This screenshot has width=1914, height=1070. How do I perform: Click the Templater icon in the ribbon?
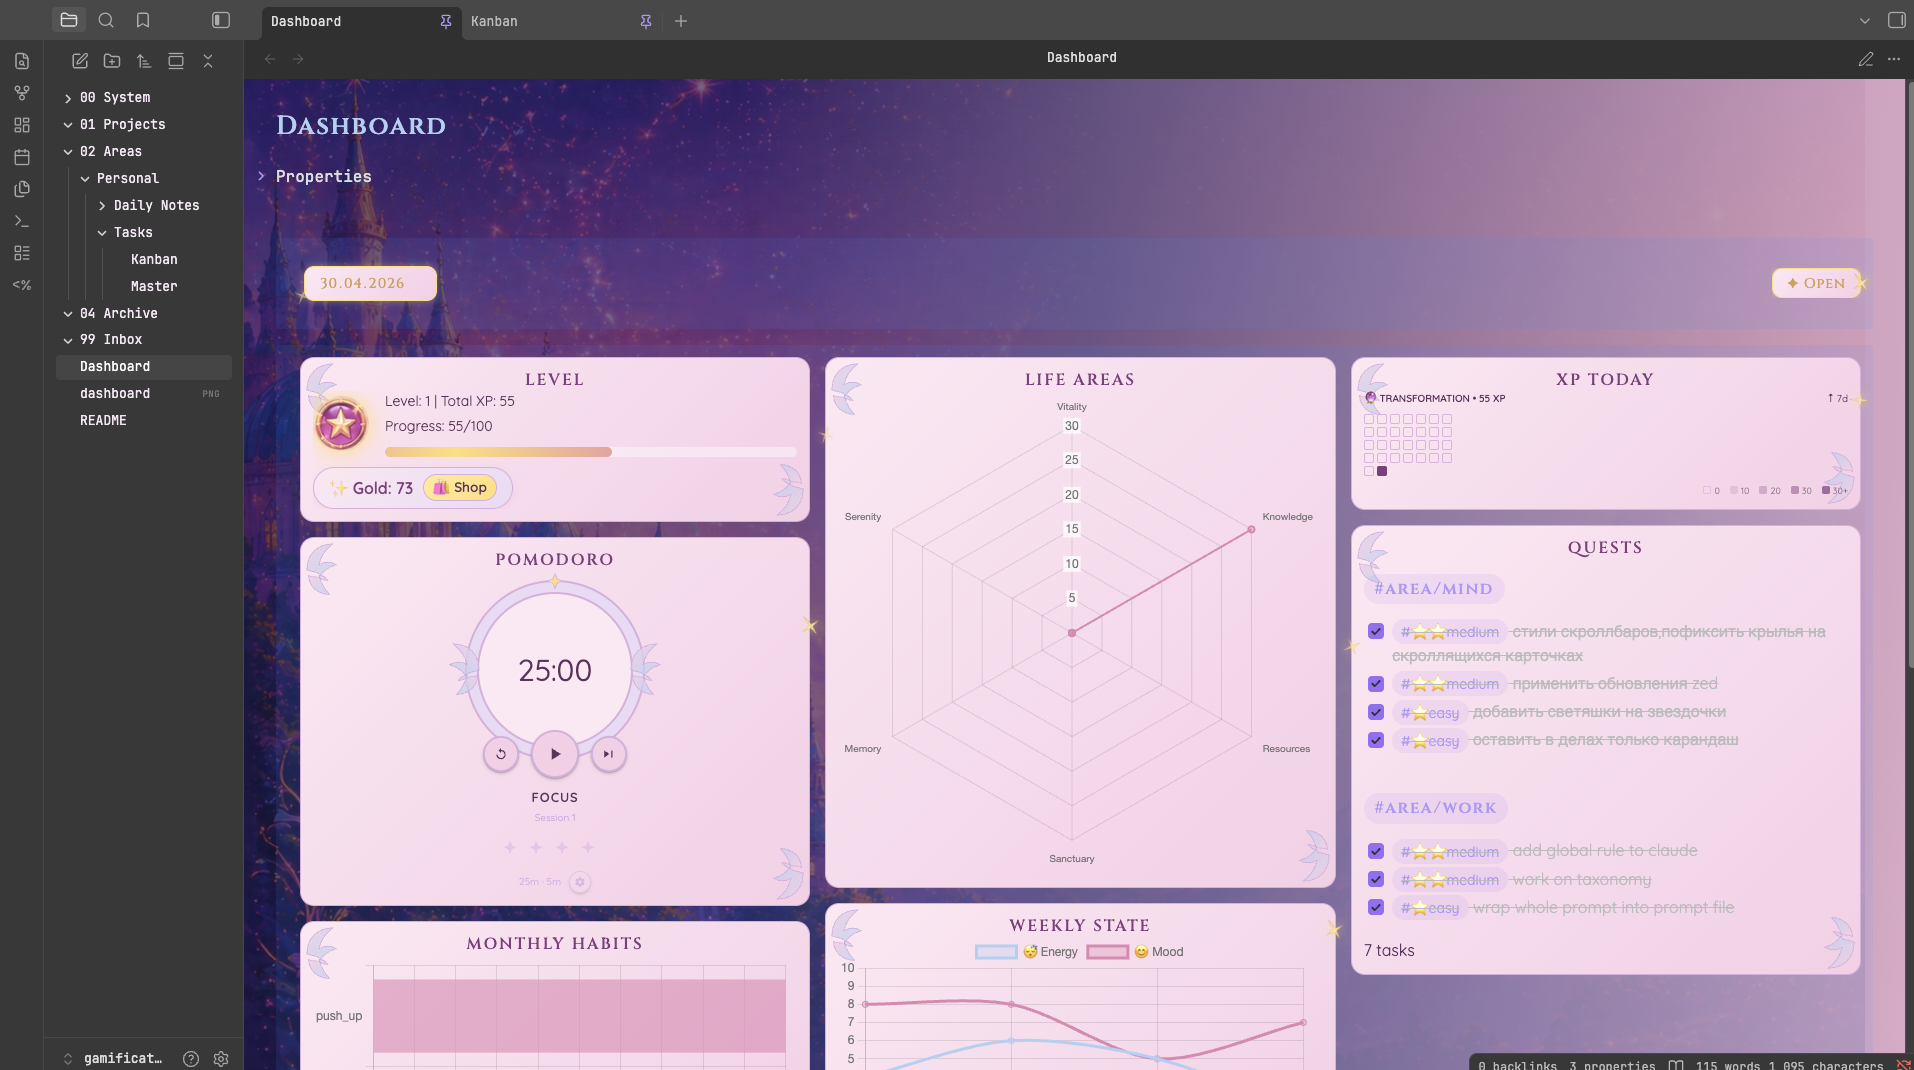pos(22,285)
